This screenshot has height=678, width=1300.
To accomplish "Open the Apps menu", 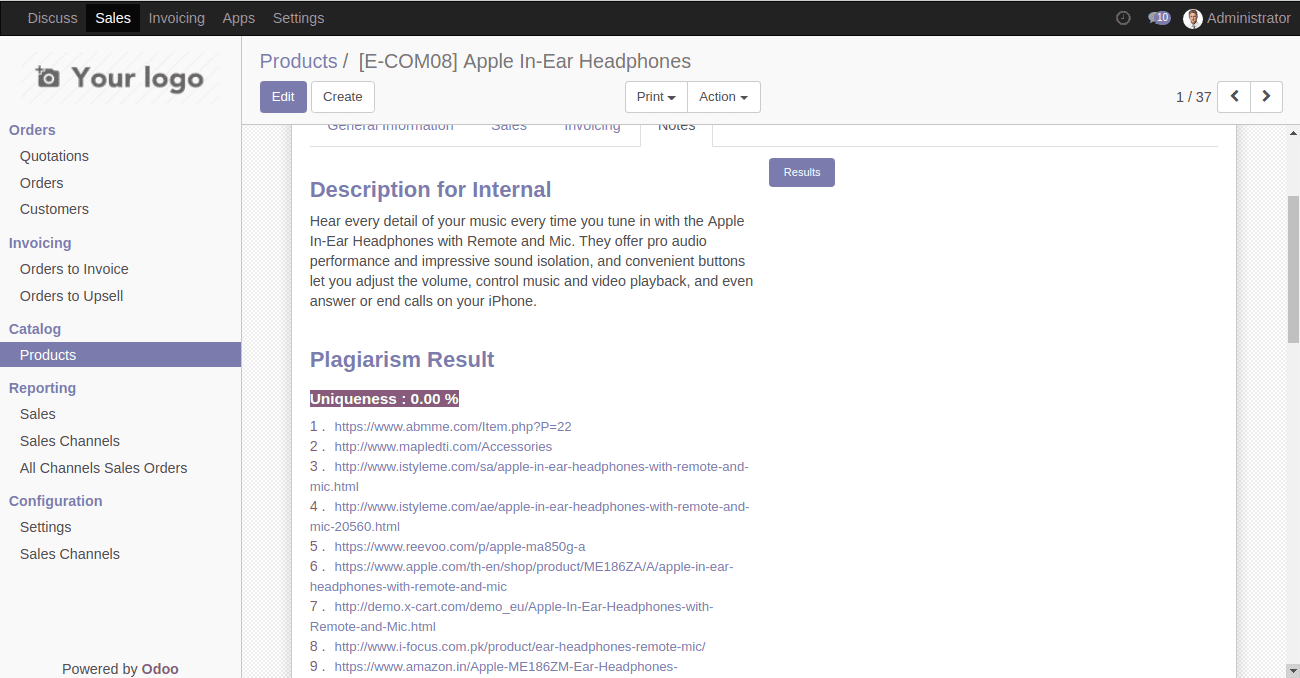I will 238,18.
